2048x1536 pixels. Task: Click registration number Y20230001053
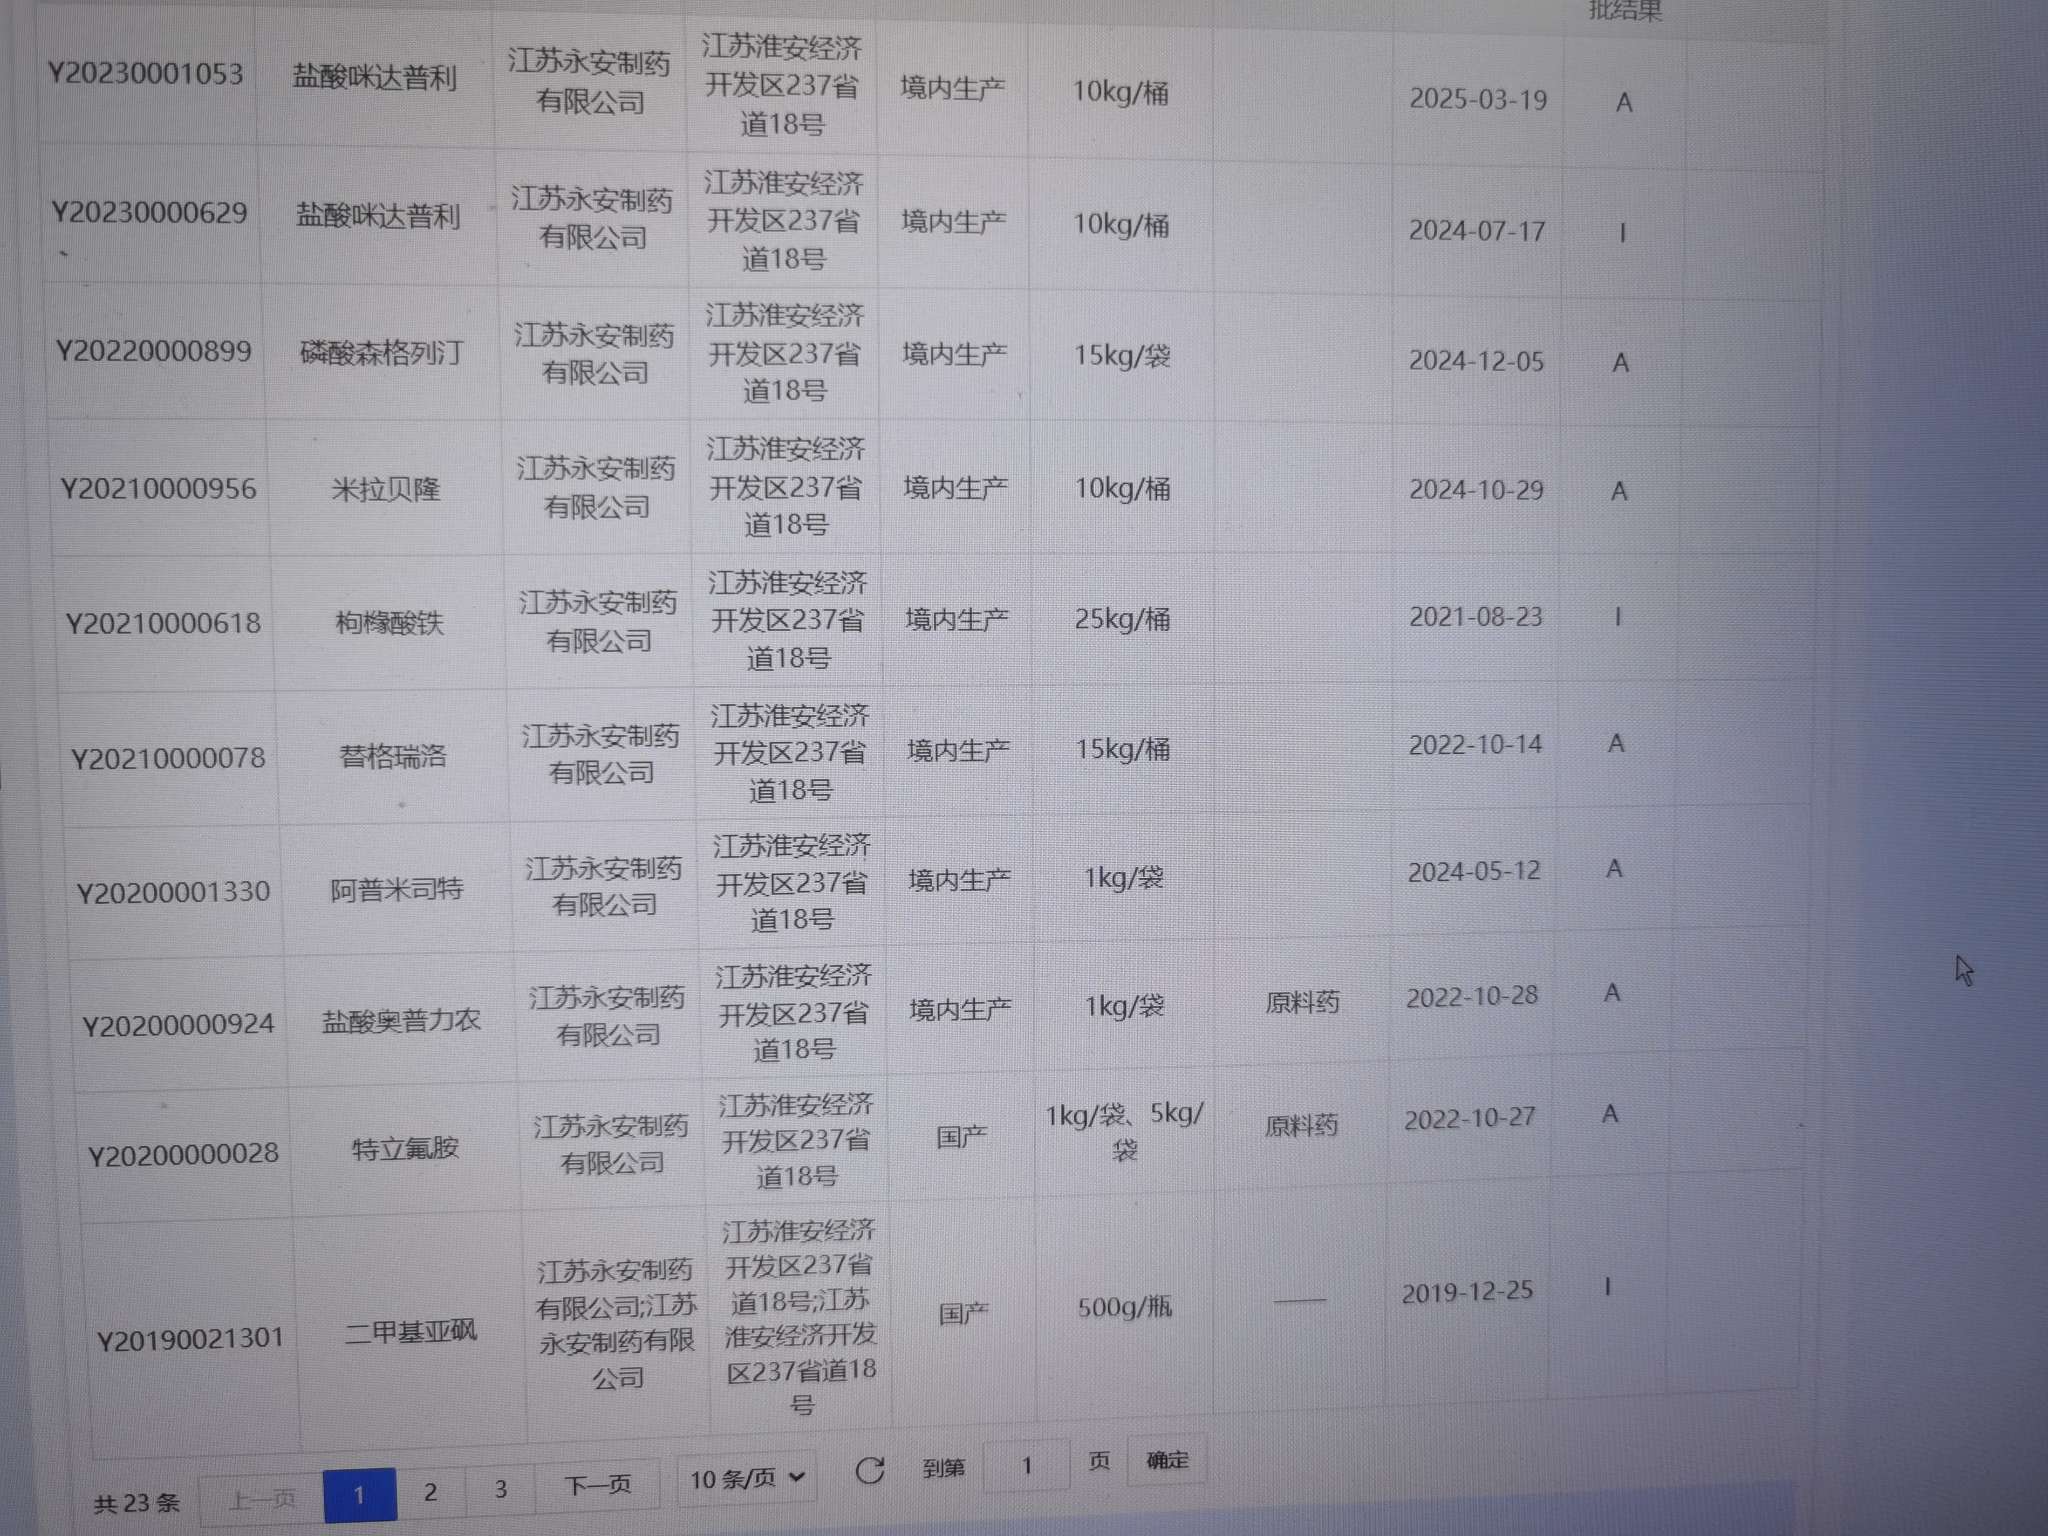tap(146, 74)
